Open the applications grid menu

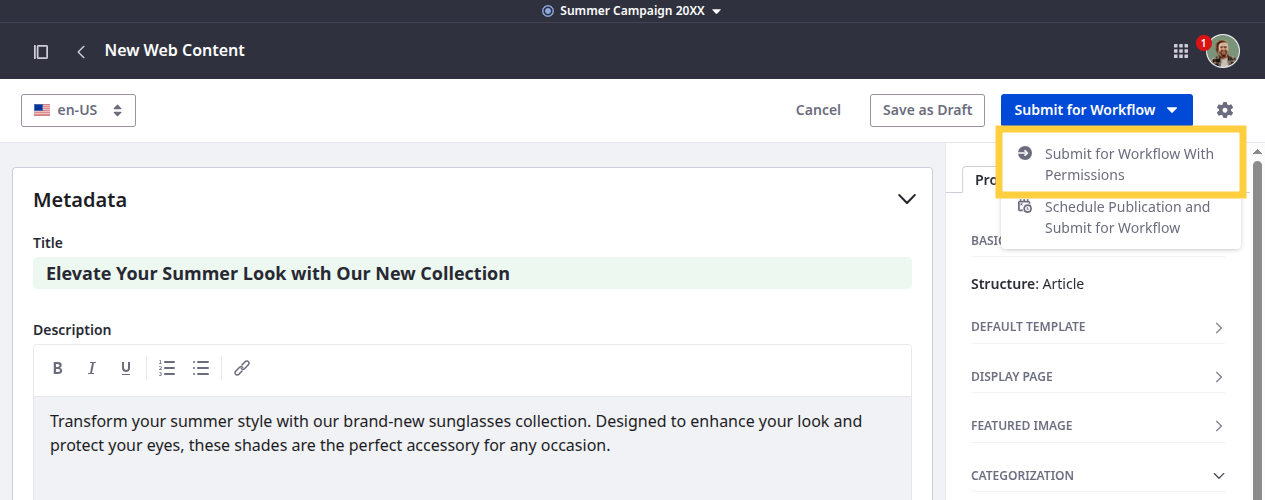point(1181,51)
